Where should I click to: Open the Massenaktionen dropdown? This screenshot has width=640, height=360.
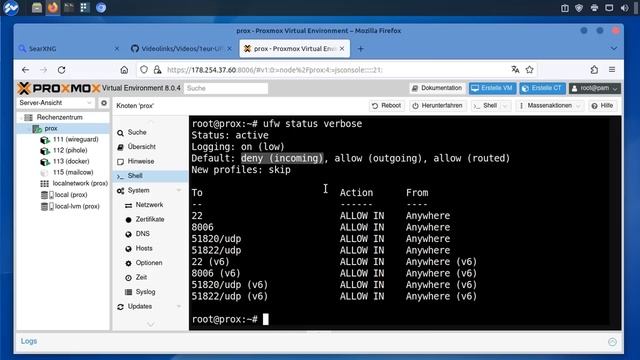(x=550, y=106)
